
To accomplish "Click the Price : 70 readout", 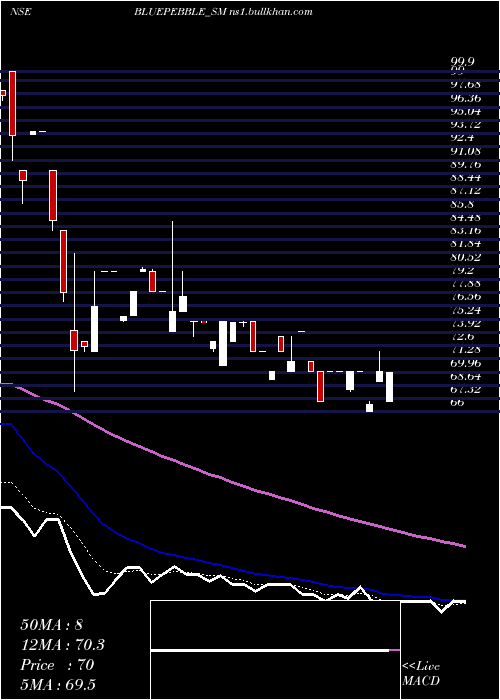I will 57,665.
